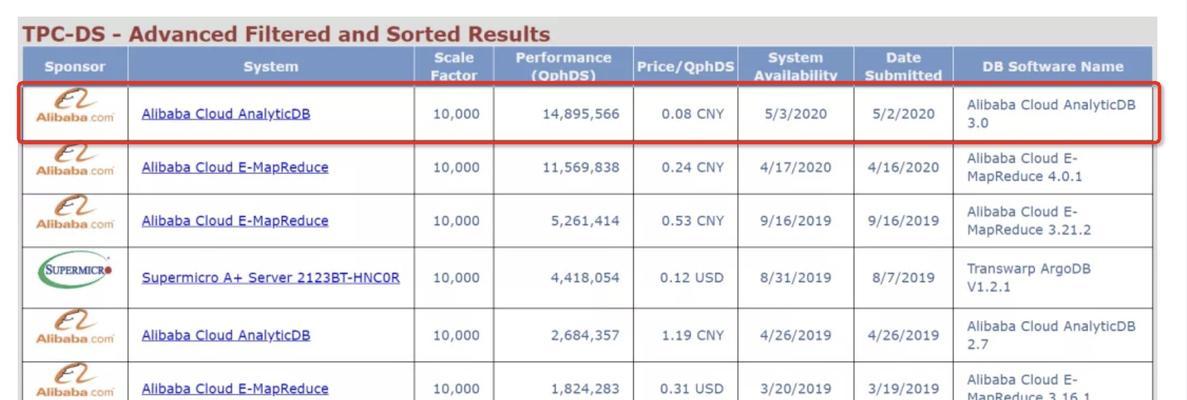Image resolution: width=1187 pixels, height=400 pixels.
Task: Click the Alibaba logo in the highlighted row
Action: 75,106
